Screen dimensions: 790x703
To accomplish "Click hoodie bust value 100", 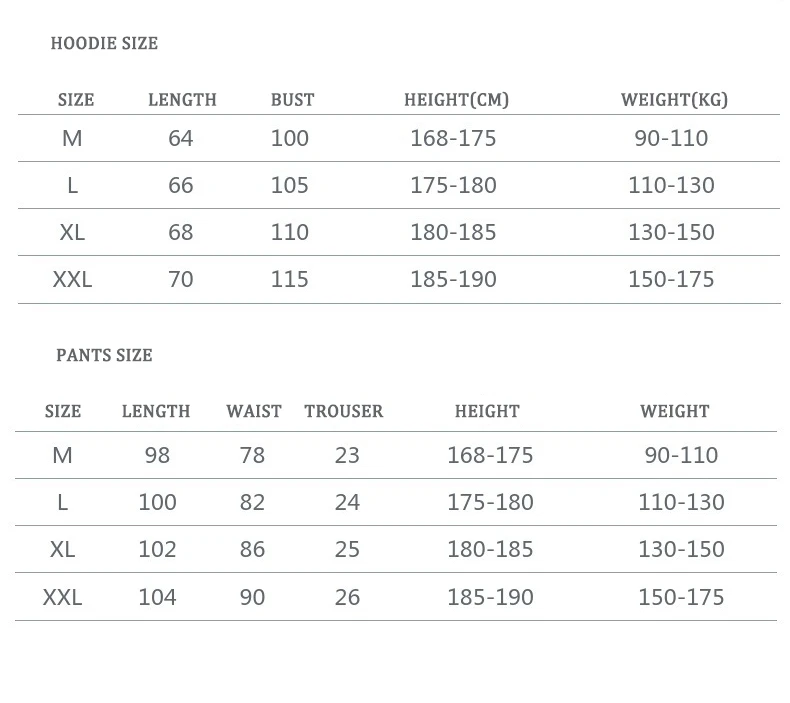I will [290, 138].
